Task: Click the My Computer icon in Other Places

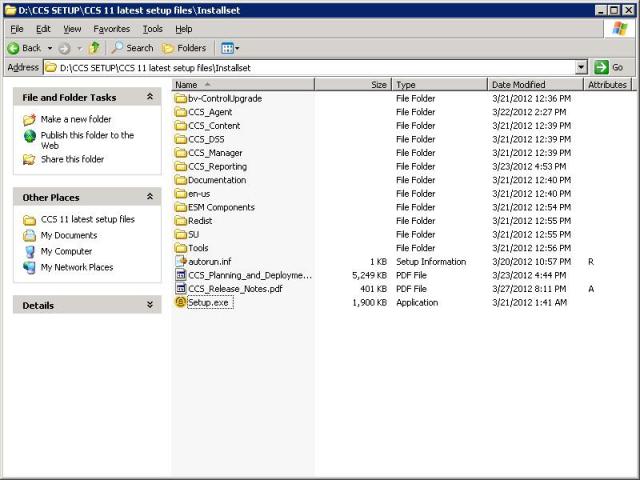Action: click(29, 252)
